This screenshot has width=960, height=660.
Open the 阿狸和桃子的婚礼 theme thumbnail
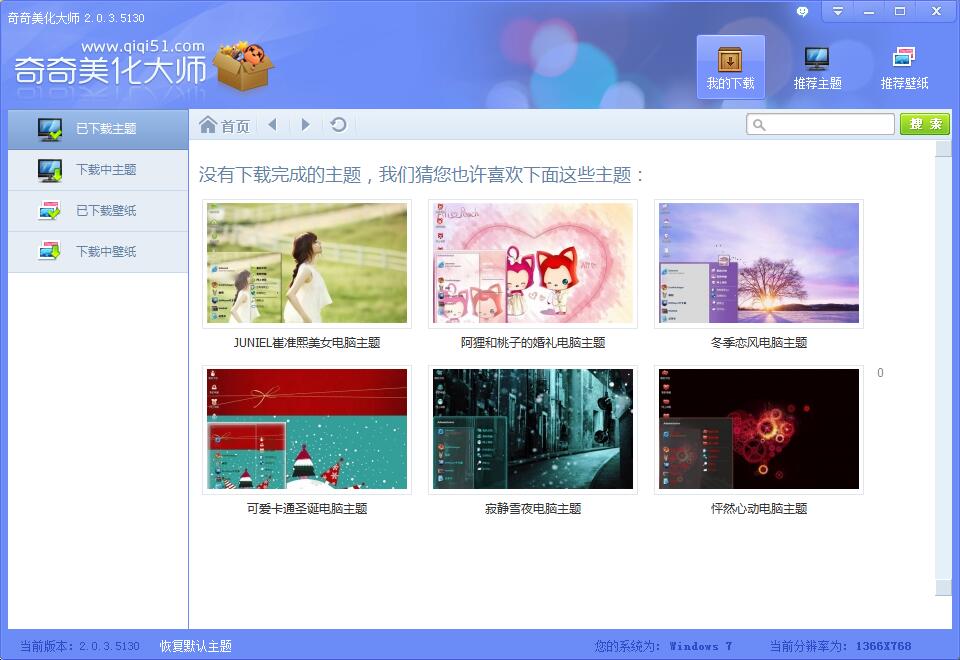533,264
